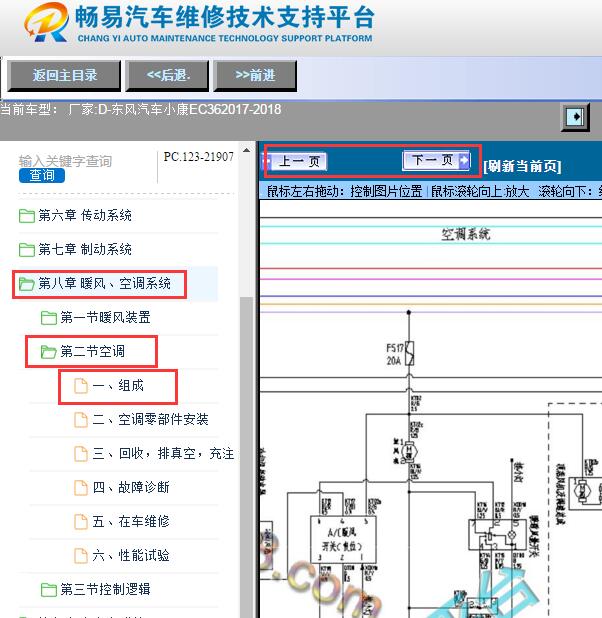The height and width of the screenshot is (618, 602).
Task: Click the 返回主目录 button
Action: [x=64, y=76]
